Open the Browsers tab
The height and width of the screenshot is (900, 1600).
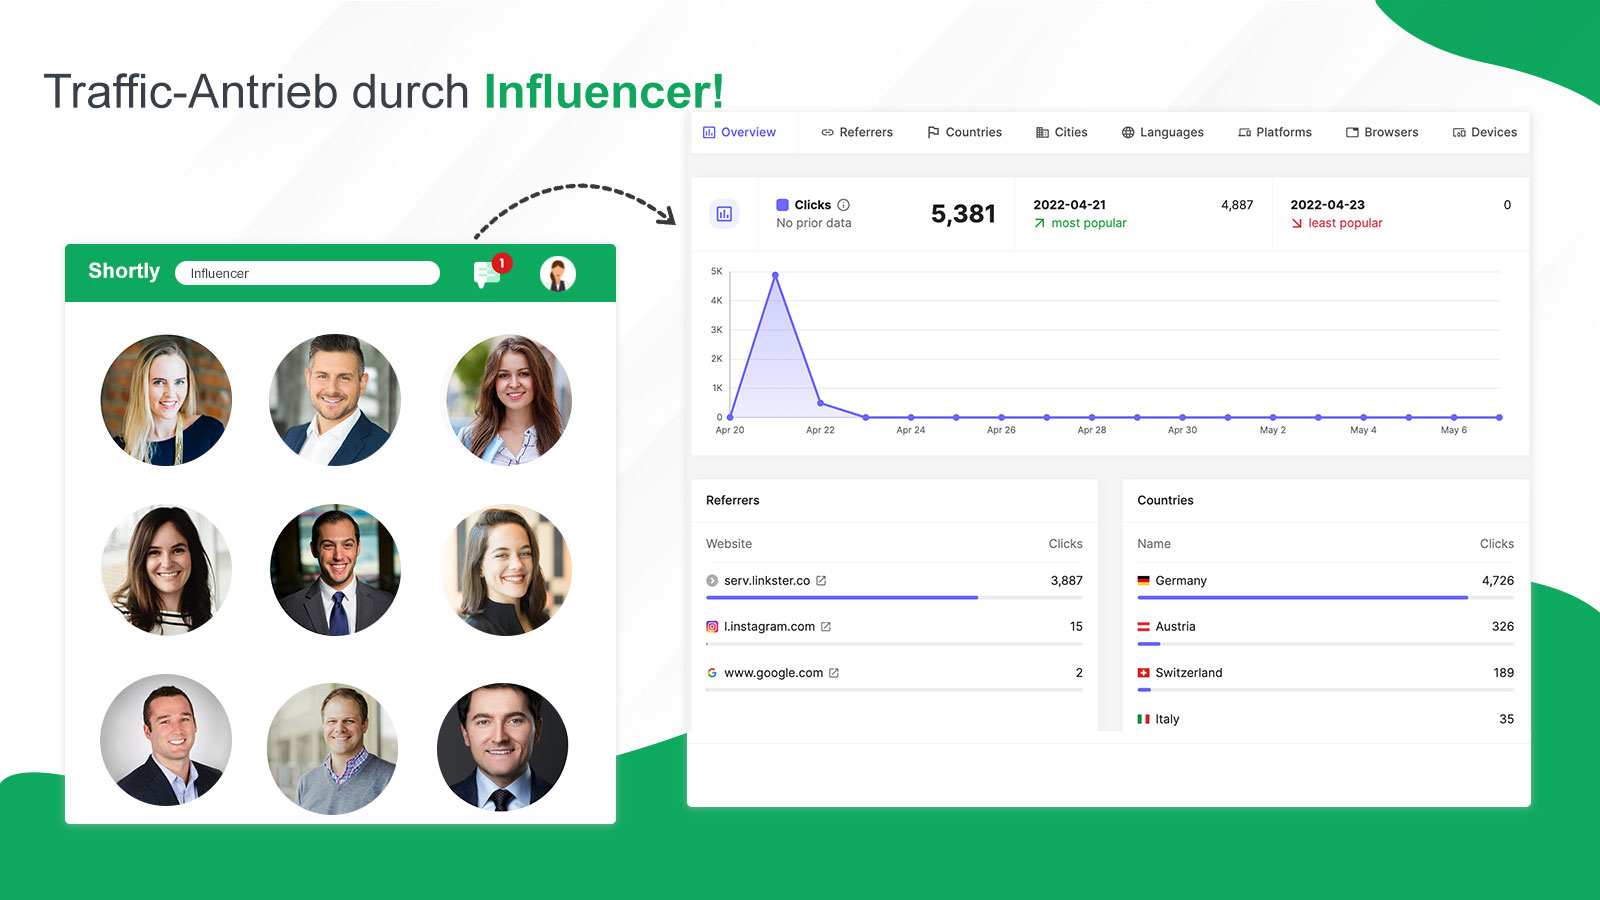point(1382,132)
